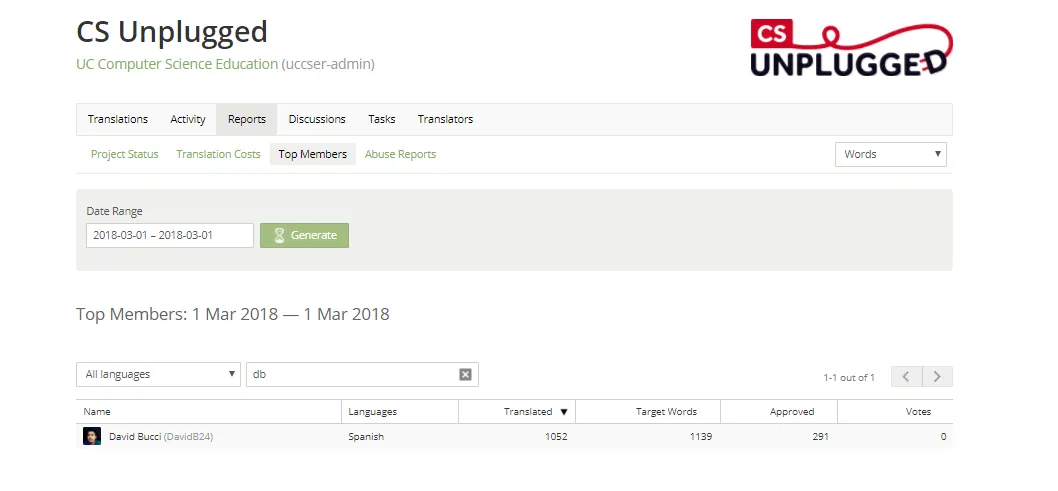Click the CS Unplugged project title

pos(172,32)
